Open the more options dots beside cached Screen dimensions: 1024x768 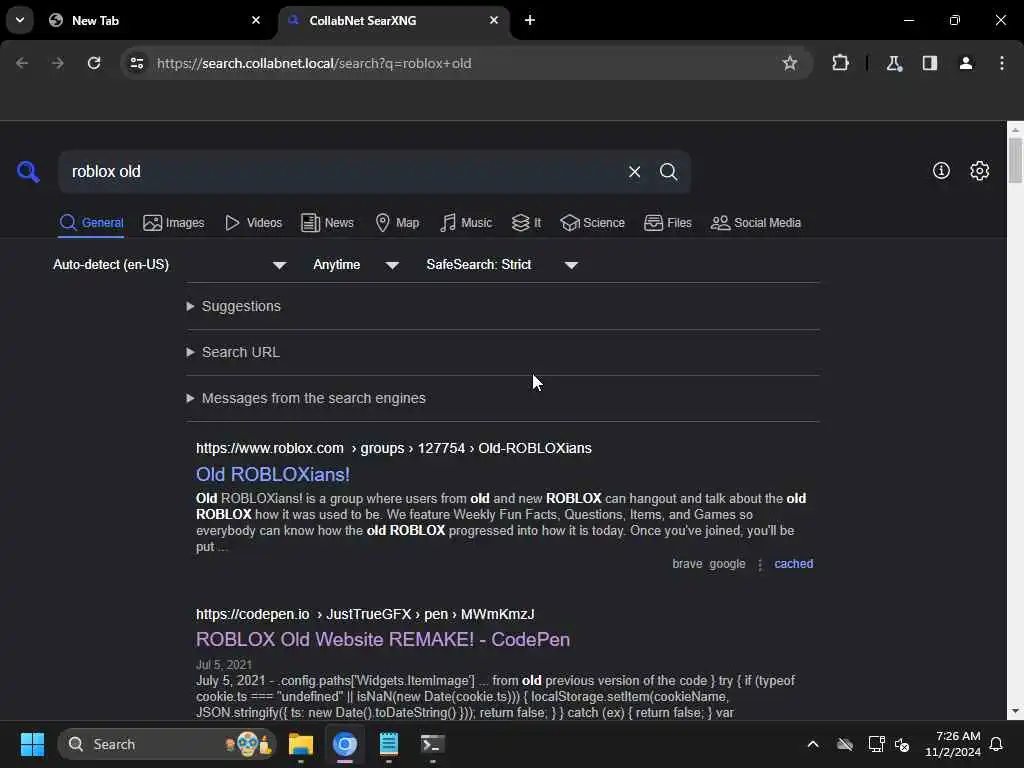(760, 564)
